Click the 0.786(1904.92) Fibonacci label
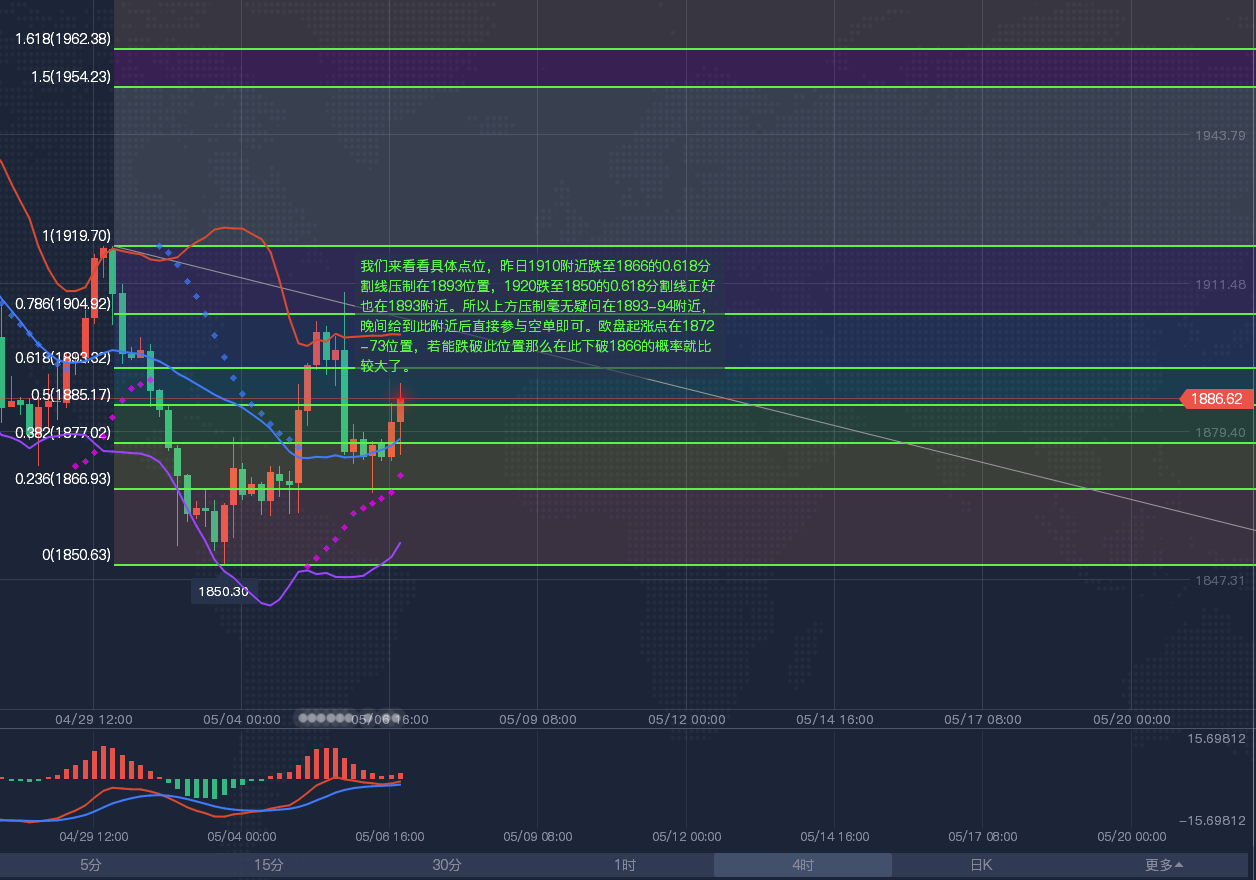The width and height of the screenshot is (1256, 880). coord(62,304)
